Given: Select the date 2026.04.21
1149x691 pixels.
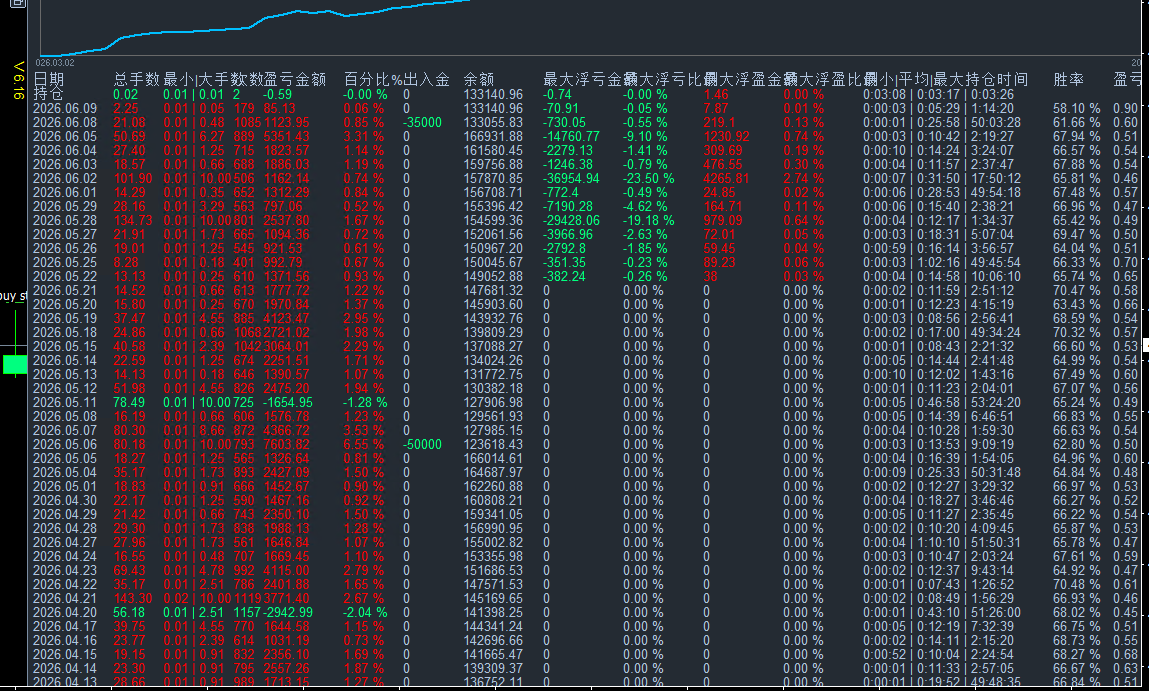Looking at the screenshot, I should [64, 598].
